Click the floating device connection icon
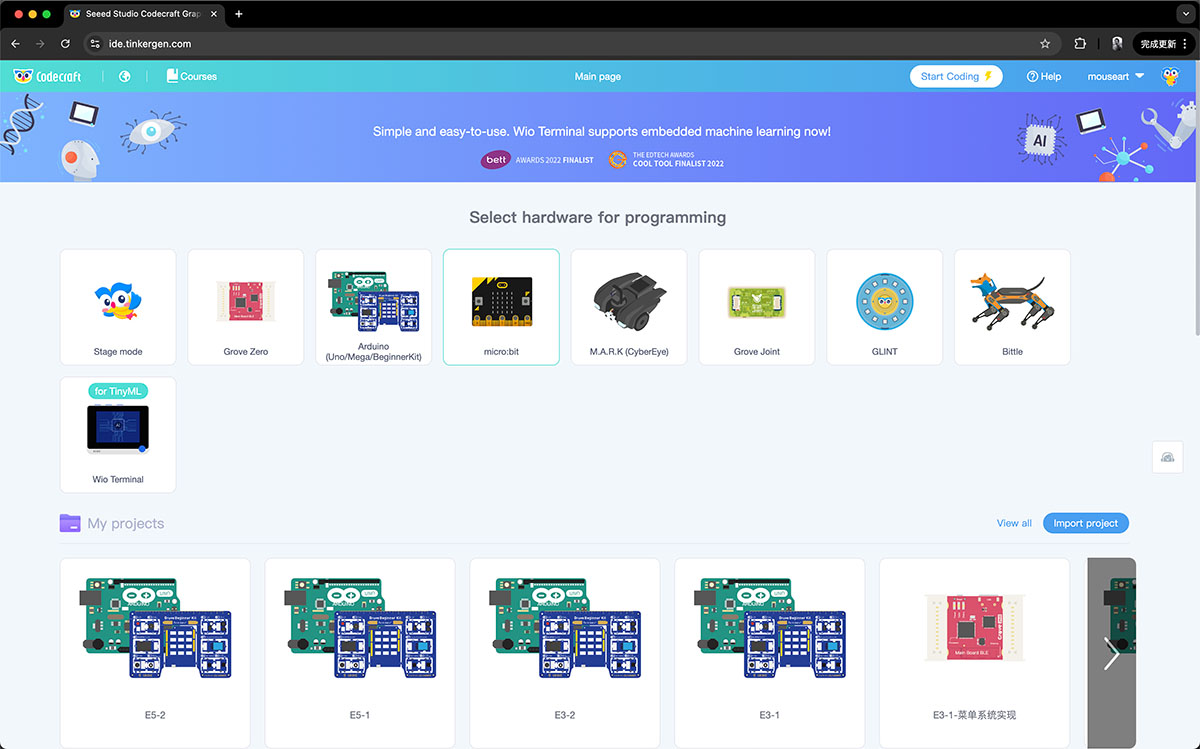Image resolution: width=1200 pixels, height=749 pixels. click(x=1168, y=457)
